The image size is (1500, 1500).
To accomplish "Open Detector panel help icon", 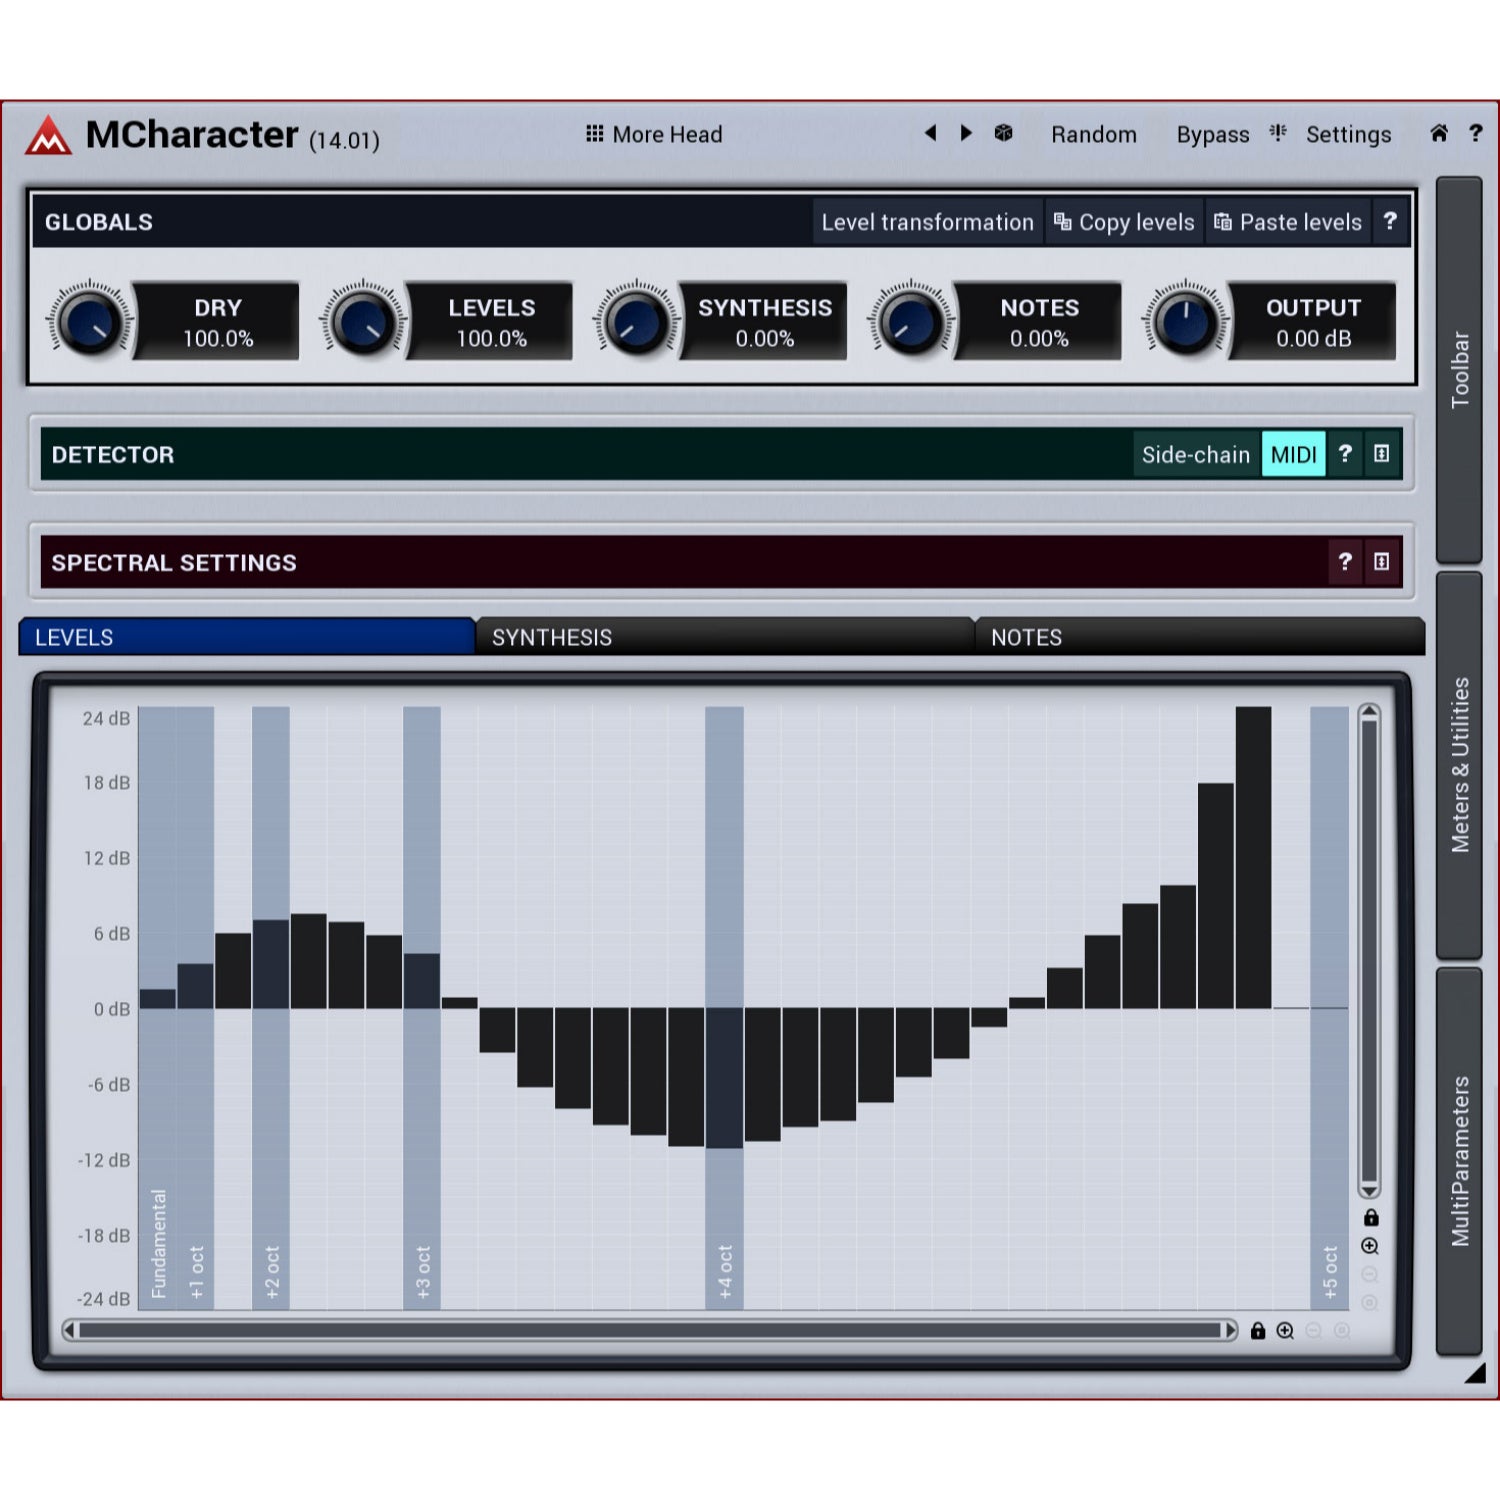I will [1345, 454].
